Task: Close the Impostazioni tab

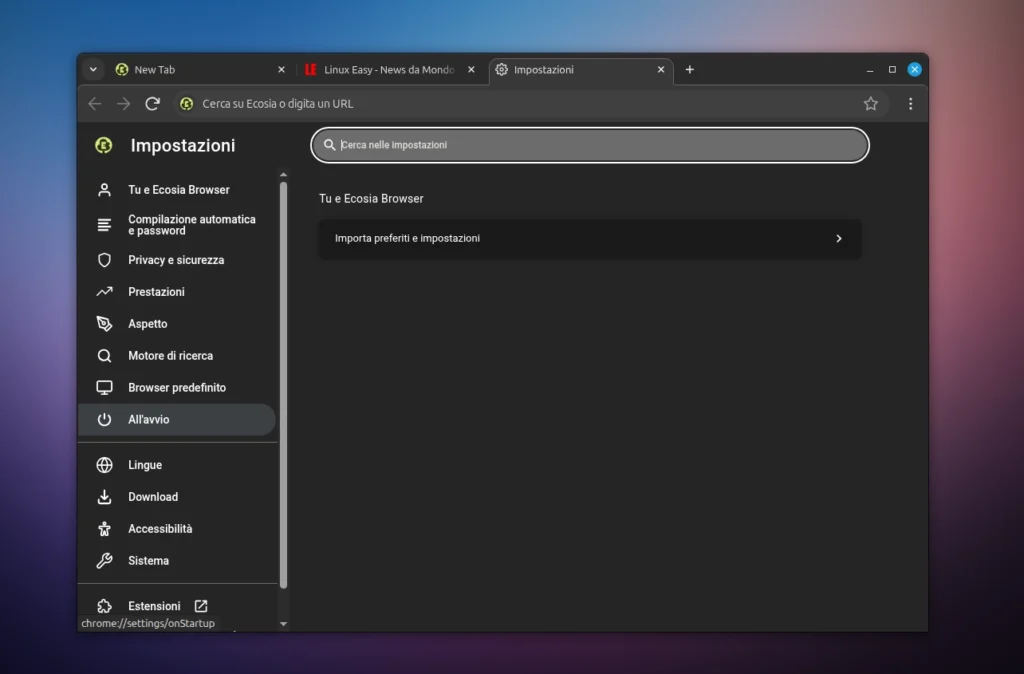Action: (x=660, y=70)
